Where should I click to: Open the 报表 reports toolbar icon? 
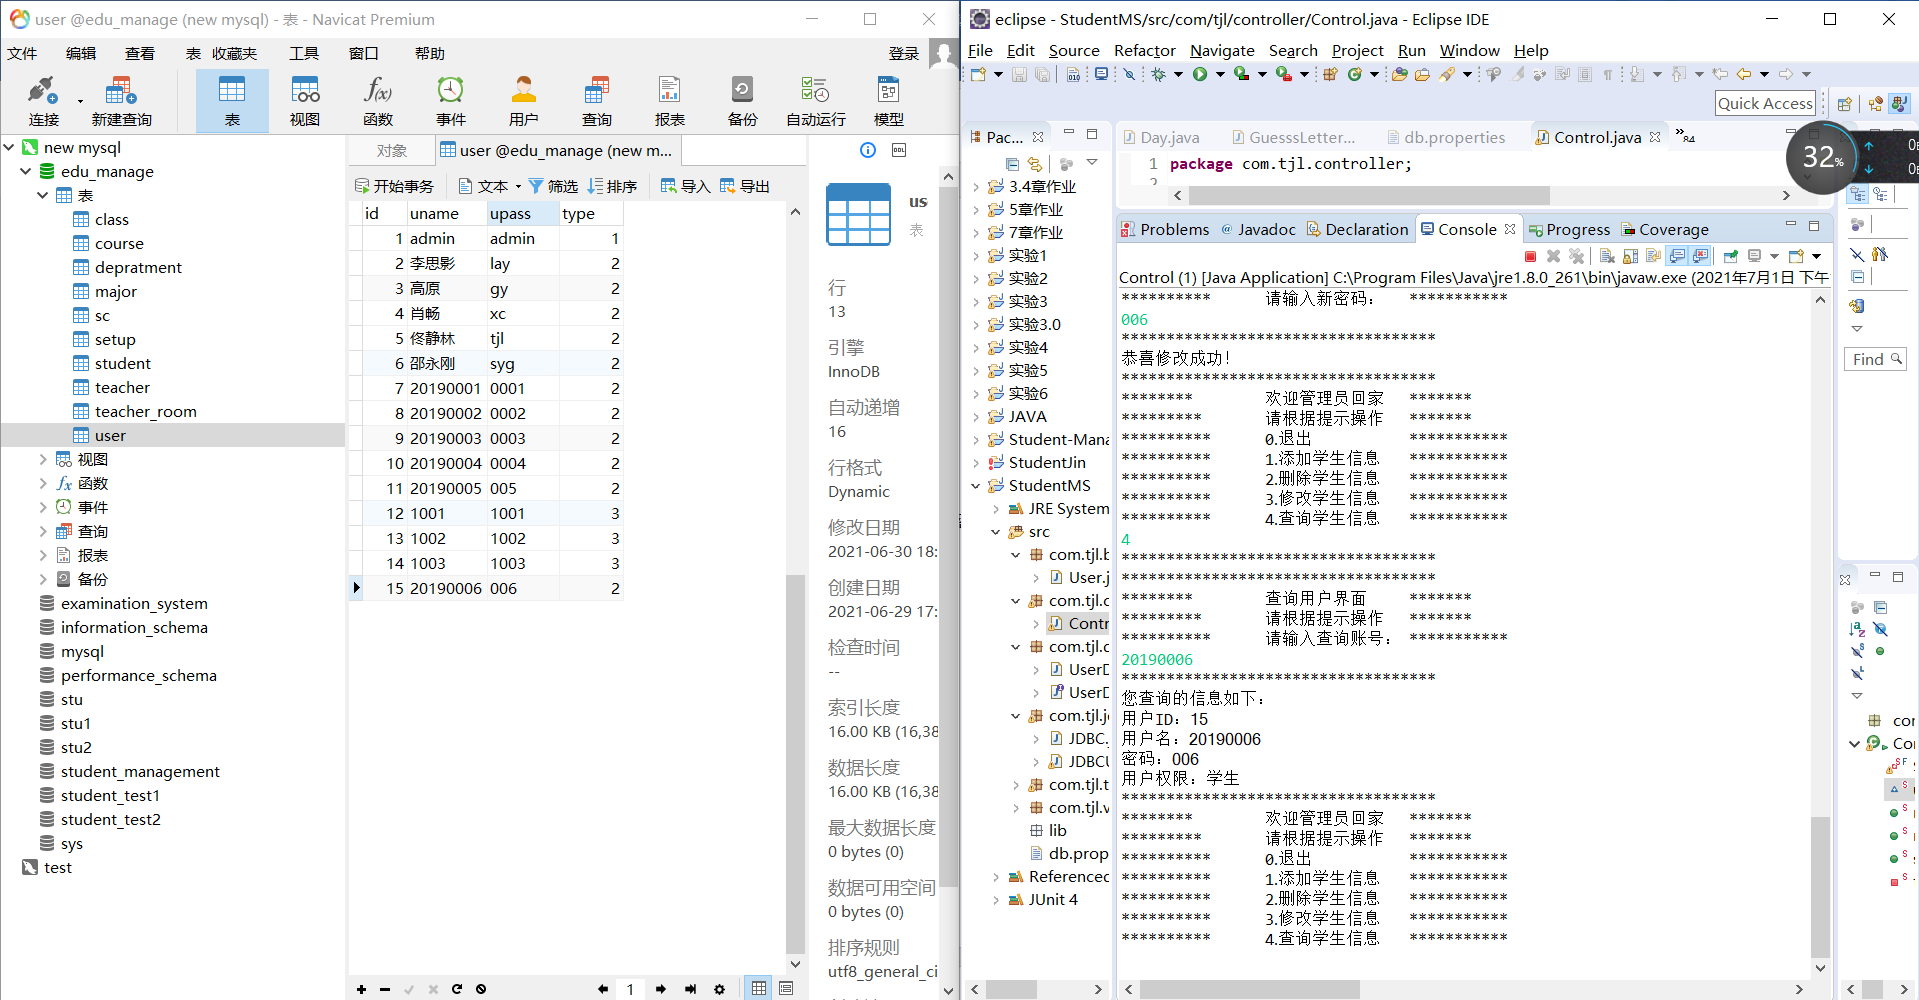(670, 100)
